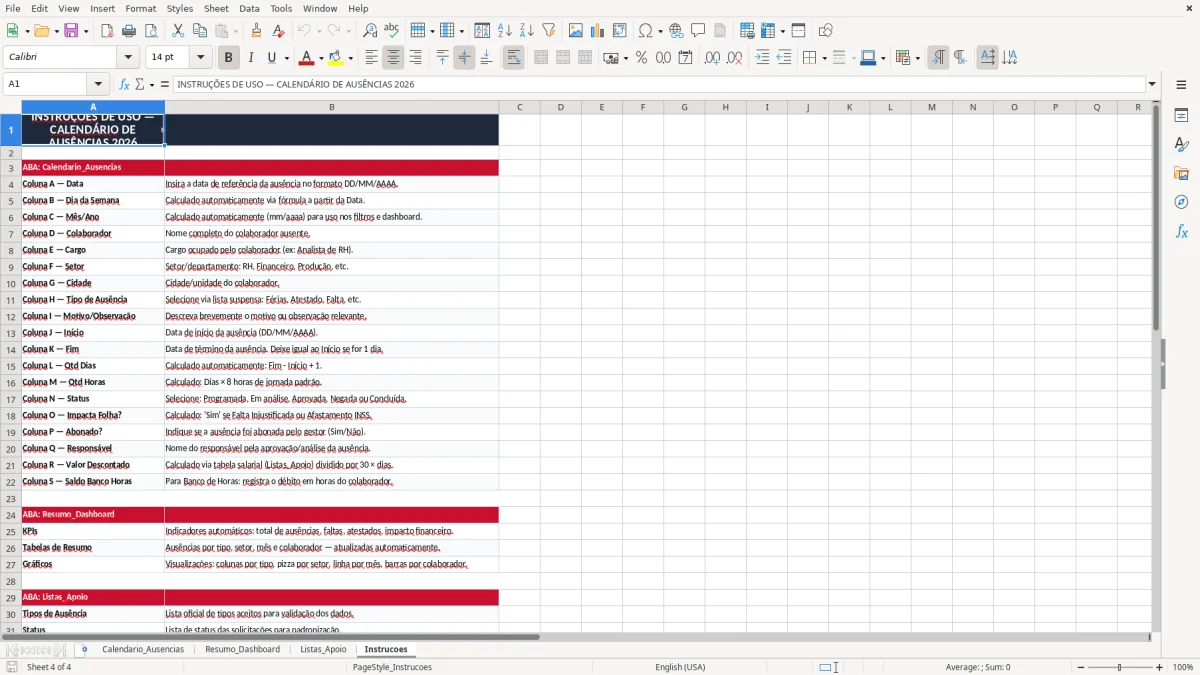Switch to the Listas_Apoio sheet tab
This screenshot has width=1200, height=675.
[324, 649]
